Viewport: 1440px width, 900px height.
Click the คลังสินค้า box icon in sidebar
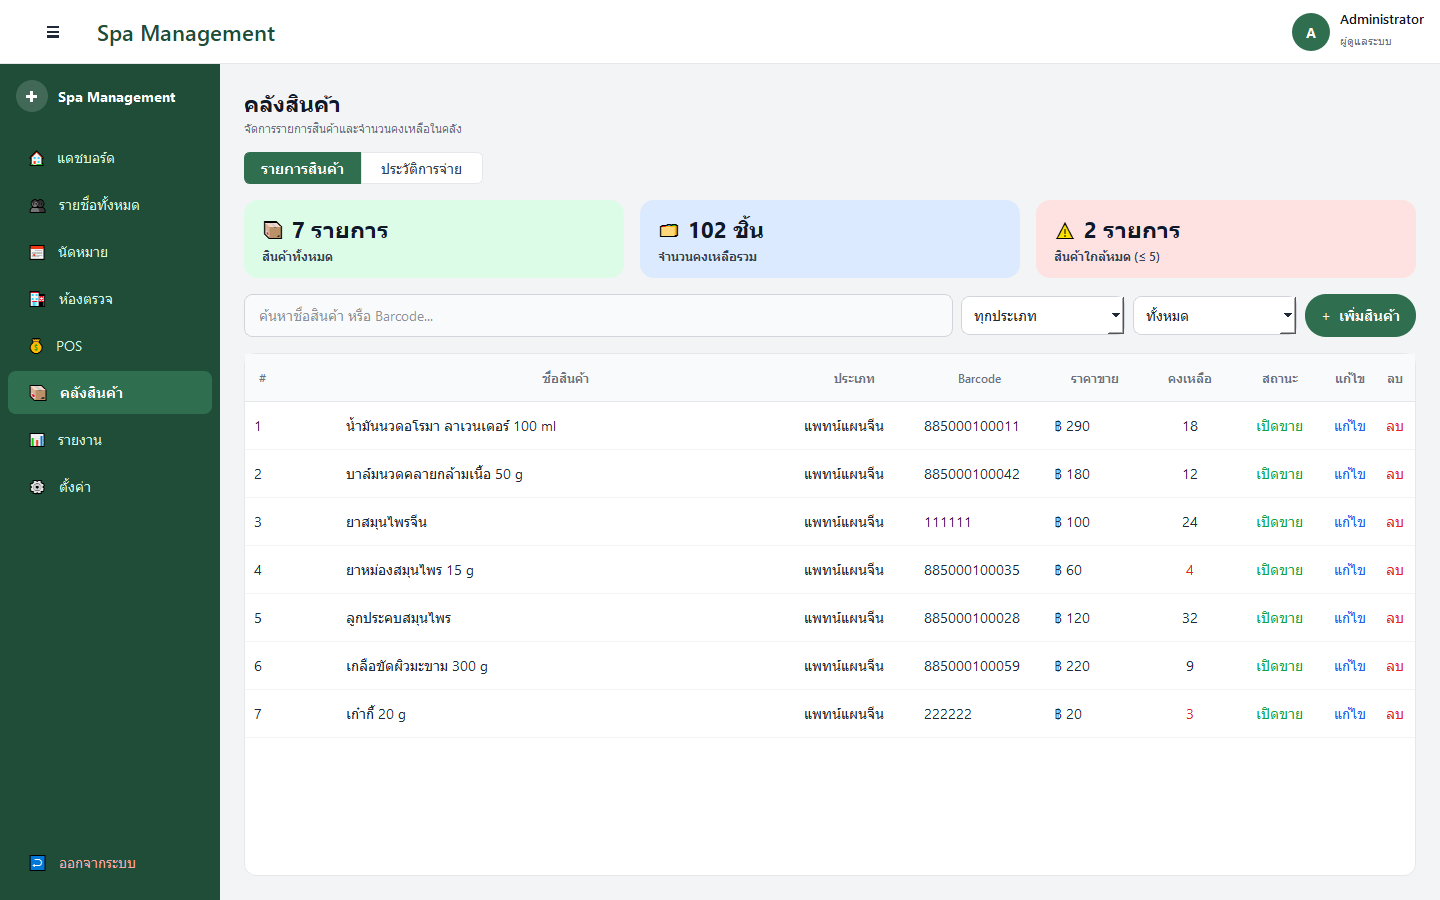click(x=38, y=393)
